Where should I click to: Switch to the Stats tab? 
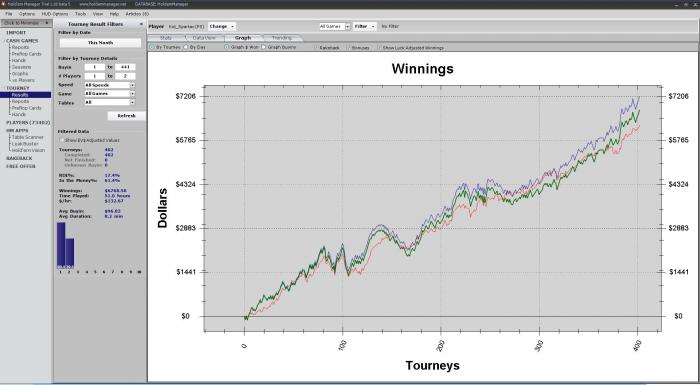click(x=166, y=38)
